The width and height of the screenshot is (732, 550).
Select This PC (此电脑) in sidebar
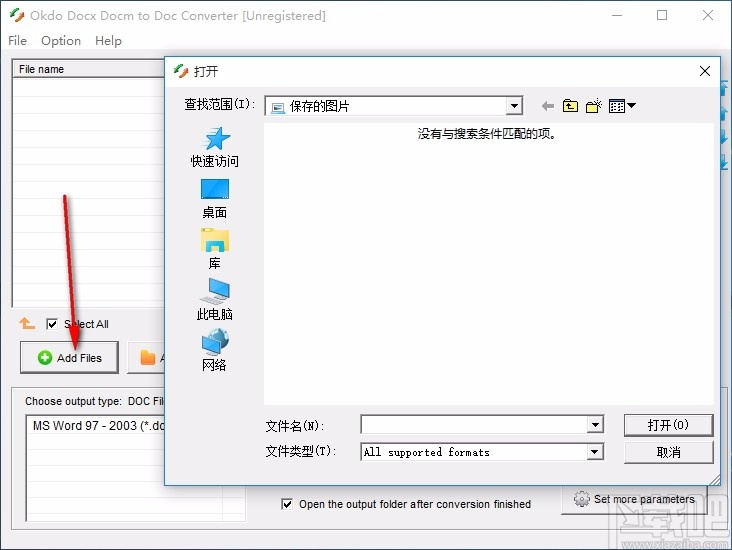pyautogui.click(x=215, y=300)
